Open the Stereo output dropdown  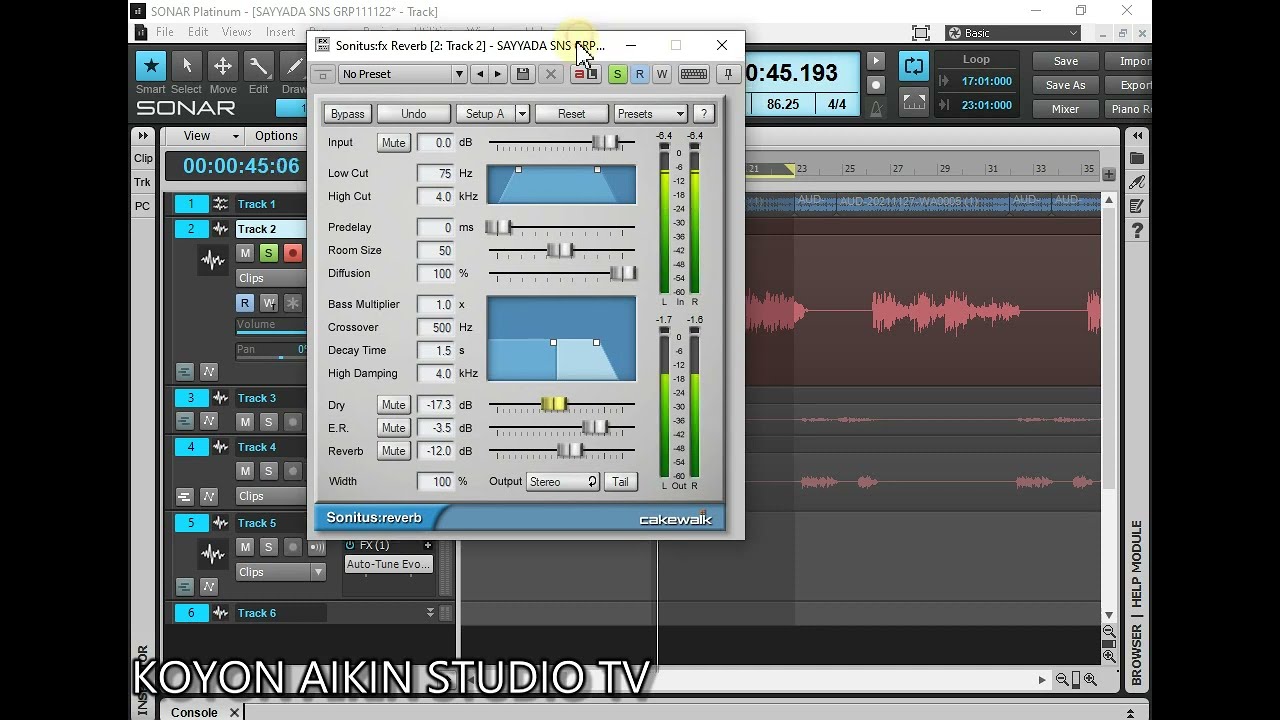click(x=563, y=482)
